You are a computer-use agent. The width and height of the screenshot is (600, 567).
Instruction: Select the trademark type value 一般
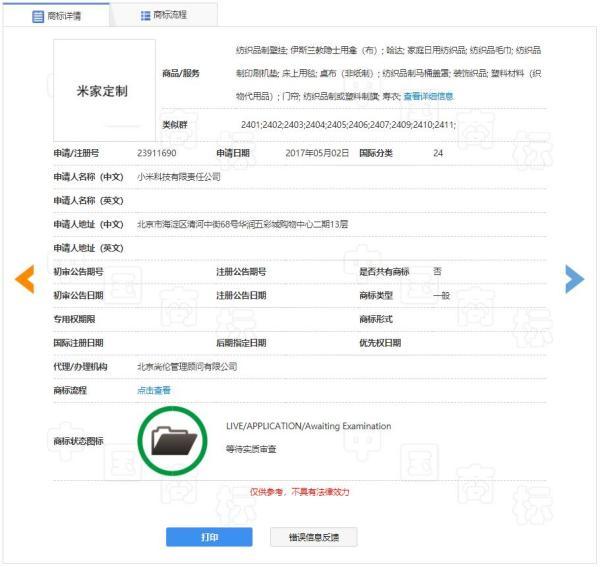tap(441, 295)
